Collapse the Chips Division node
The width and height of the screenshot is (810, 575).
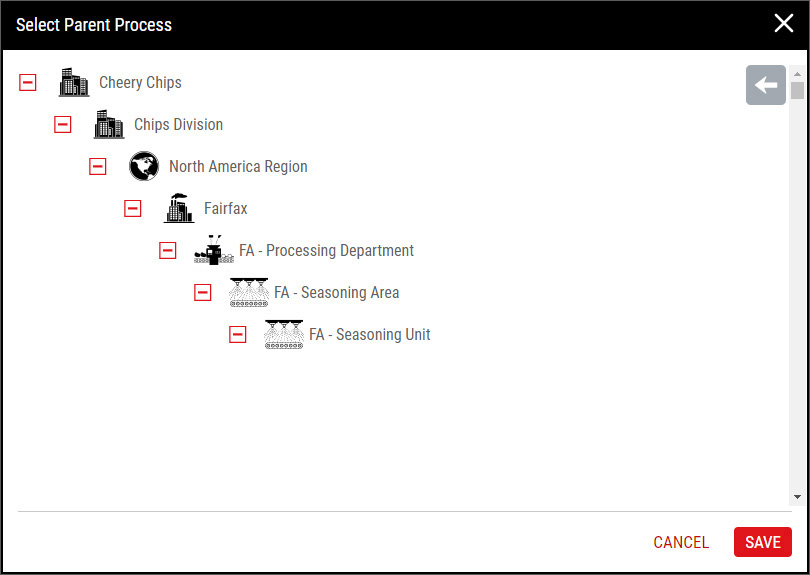(63, 125)
